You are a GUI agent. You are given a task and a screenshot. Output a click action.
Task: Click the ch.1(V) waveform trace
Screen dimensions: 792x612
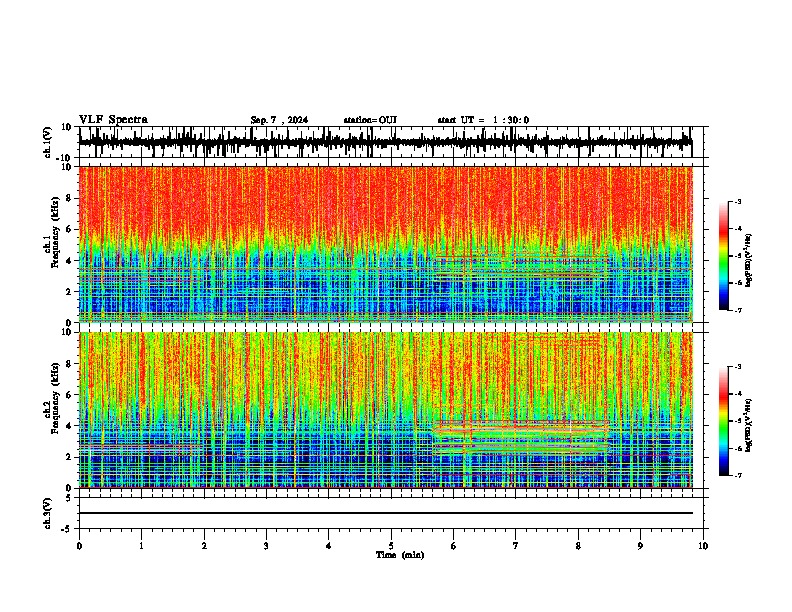(x=385, y=142)
